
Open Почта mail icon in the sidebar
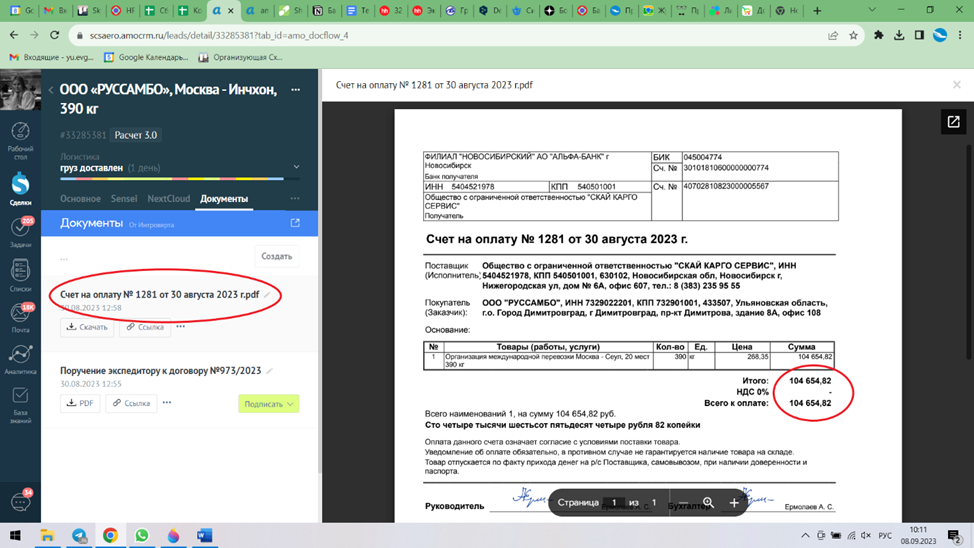20,316
